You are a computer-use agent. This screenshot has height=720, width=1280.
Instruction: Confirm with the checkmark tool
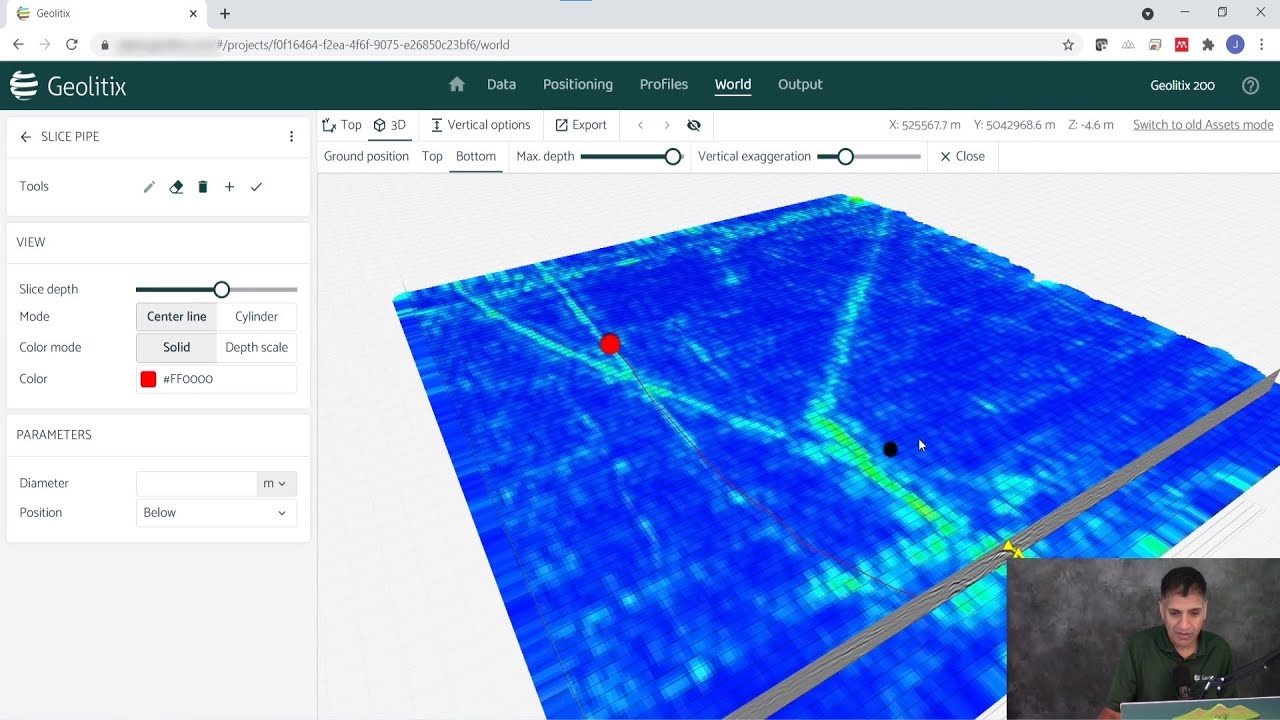coord(256,187)
